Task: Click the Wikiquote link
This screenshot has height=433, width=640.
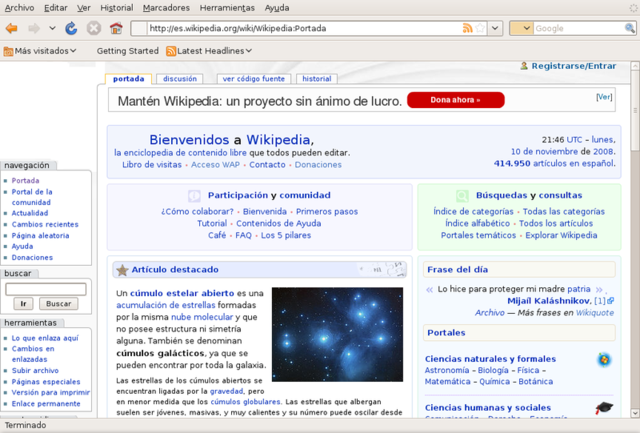Action: (595, 313)
